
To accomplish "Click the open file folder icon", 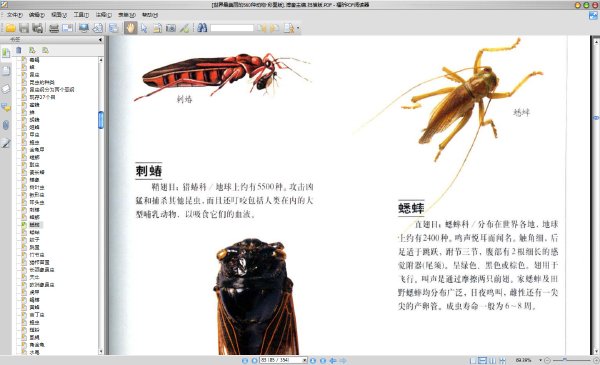I will (10, 28).
